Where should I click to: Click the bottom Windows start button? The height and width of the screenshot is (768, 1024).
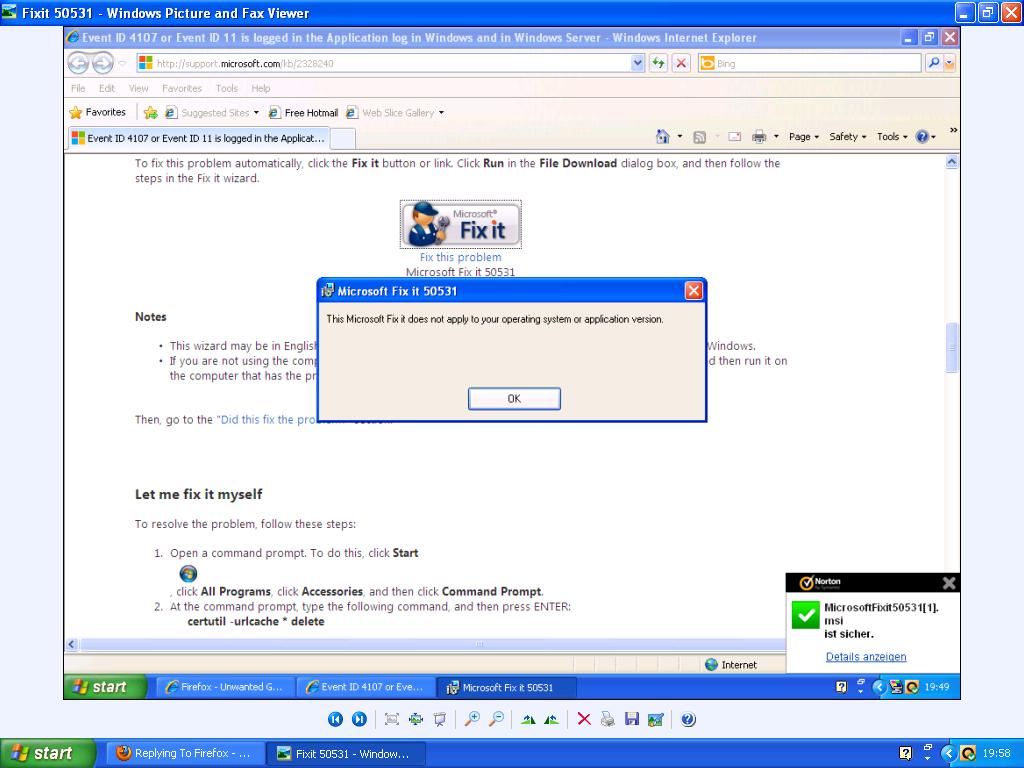(x=46, y=753)
